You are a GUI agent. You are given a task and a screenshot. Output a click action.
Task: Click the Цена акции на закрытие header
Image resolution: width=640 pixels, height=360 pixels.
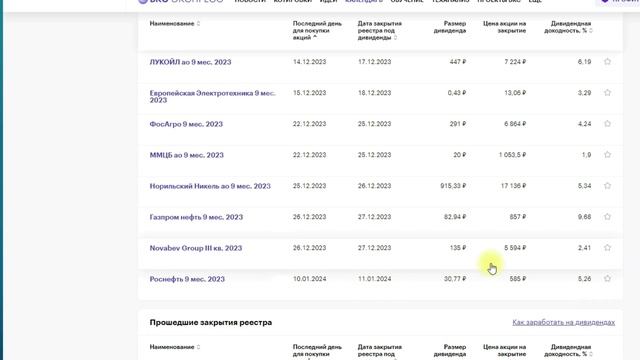[504, 27]
